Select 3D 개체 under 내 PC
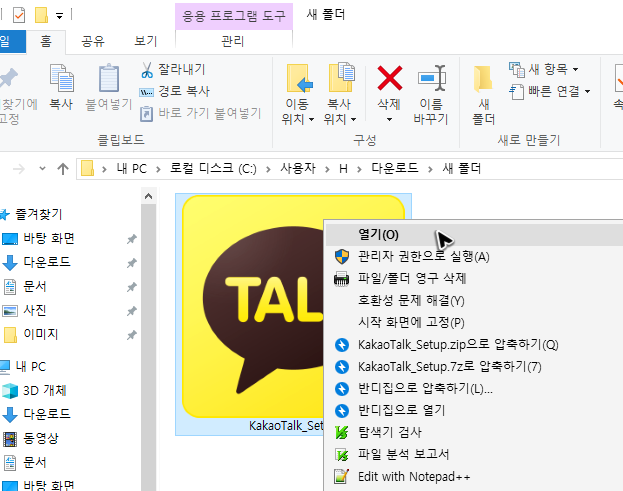This screenshot has width=623, height=491. point(44,390)
